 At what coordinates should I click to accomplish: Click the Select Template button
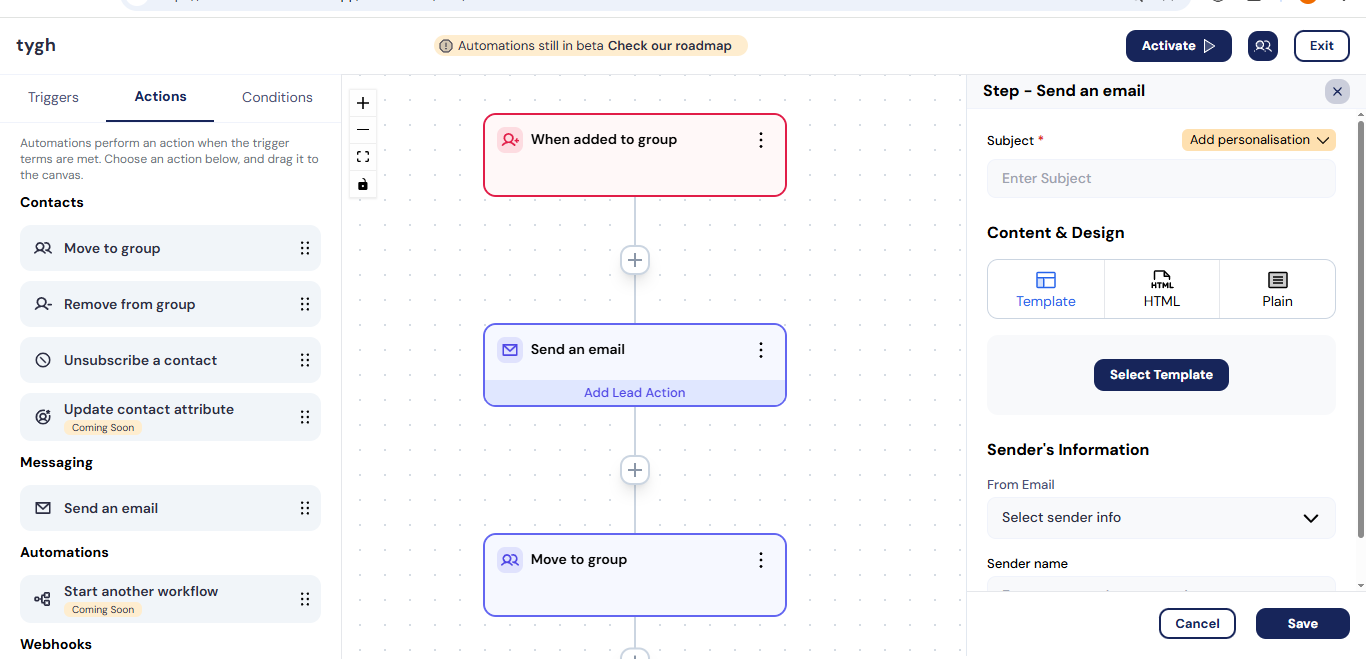pyautogui.click(x=1161, y=375)
